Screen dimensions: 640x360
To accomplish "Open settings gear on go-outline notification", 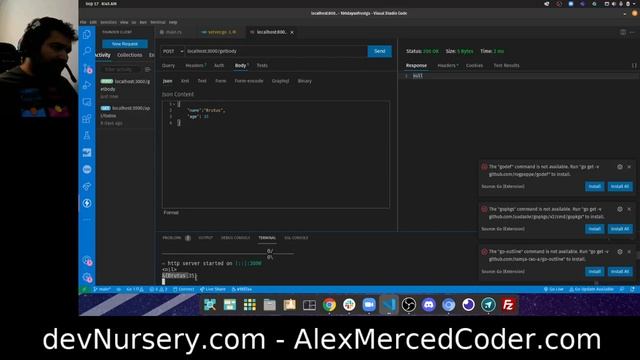I will (620, 252).
